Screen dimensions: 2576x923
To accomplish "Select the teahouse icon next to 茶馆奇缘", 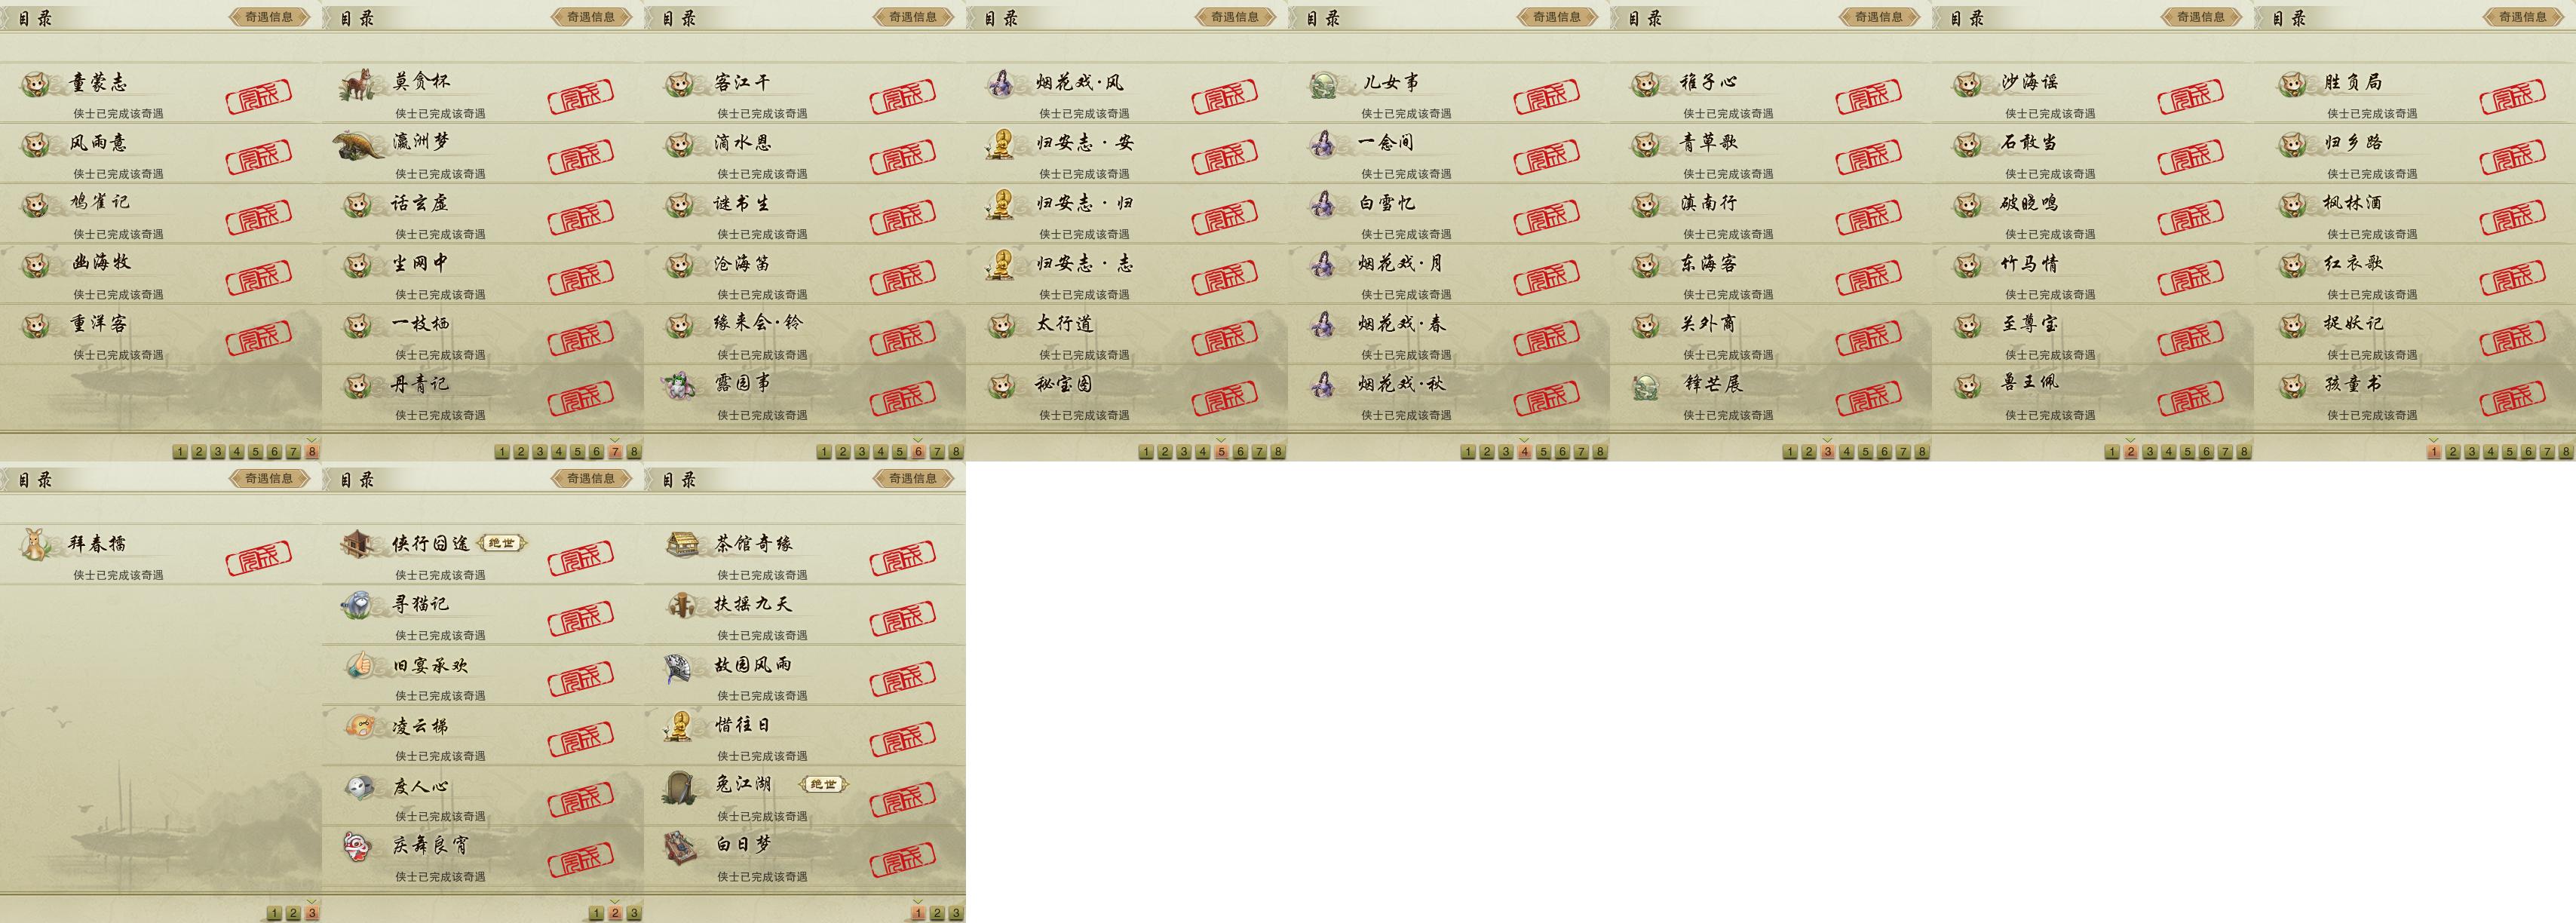I will 682,545.
